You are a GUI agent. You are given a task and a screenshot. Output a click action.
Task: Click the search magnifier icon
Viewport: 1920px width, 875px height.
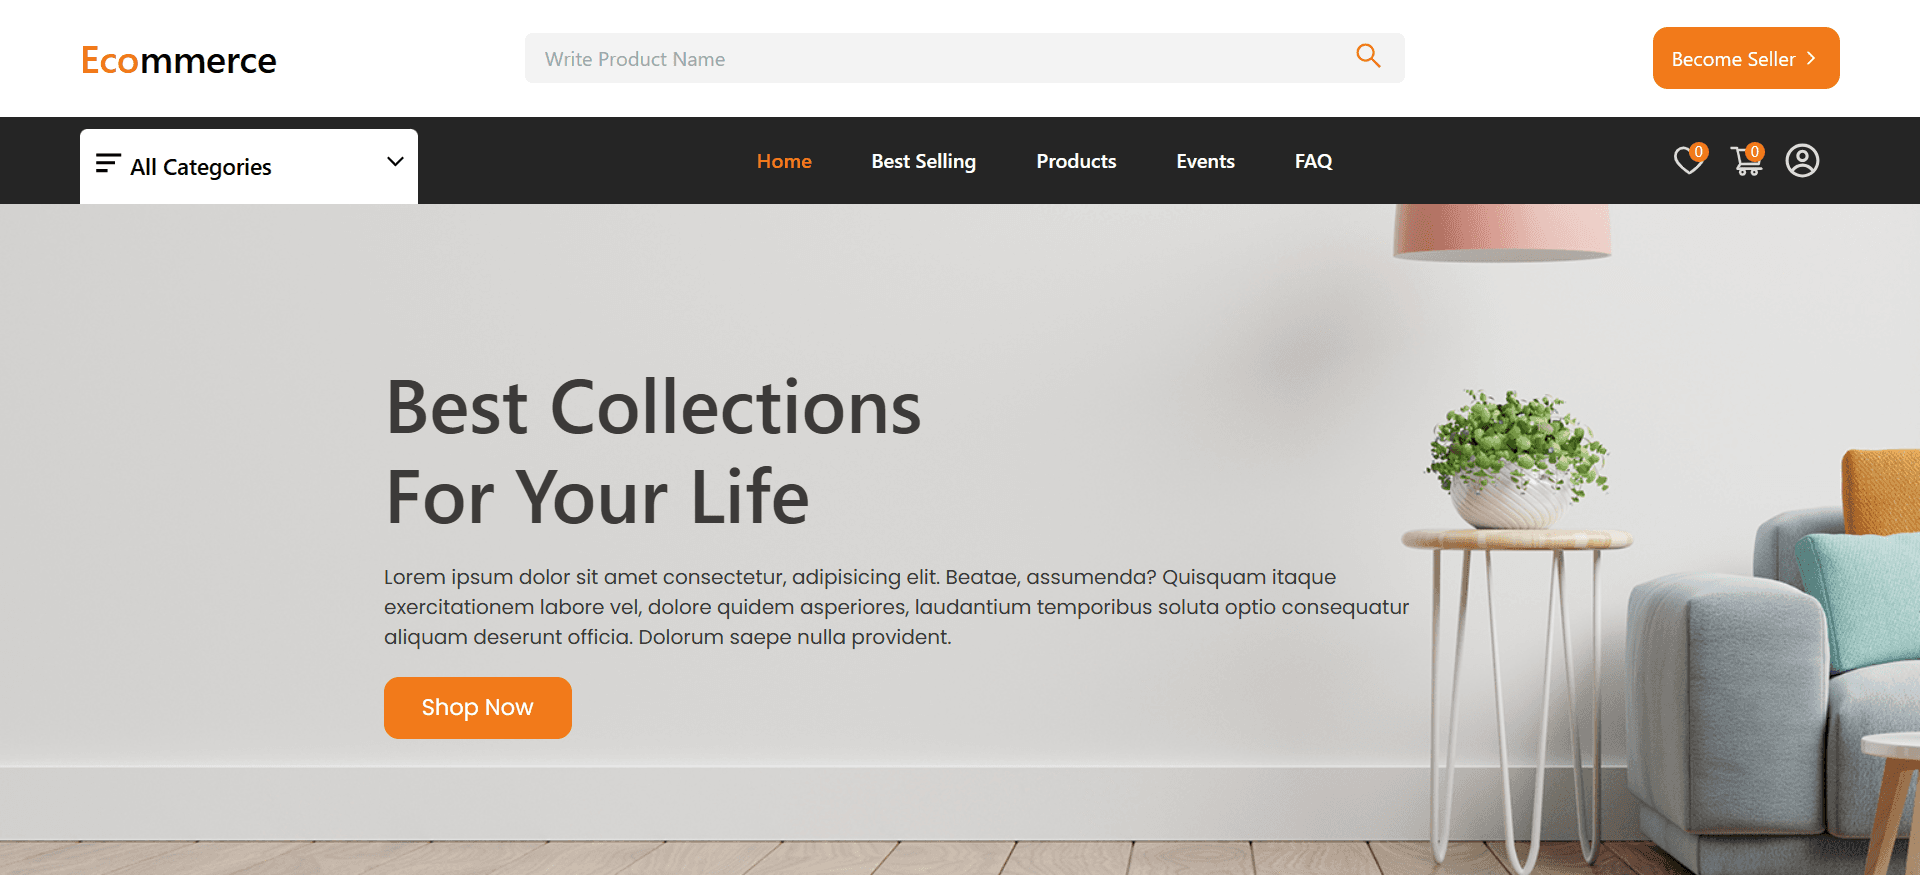[1368, 56]
